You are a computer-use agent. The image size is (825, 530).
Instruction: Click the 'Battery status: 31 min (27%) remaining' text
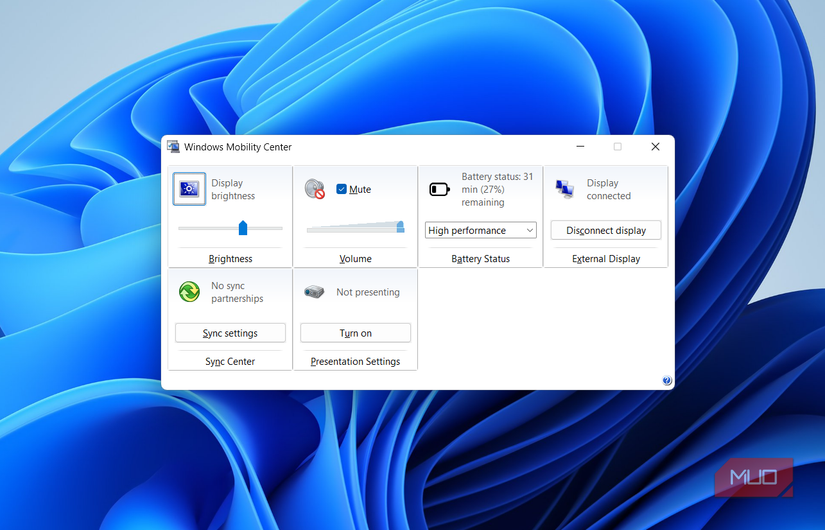coord(497,189)
